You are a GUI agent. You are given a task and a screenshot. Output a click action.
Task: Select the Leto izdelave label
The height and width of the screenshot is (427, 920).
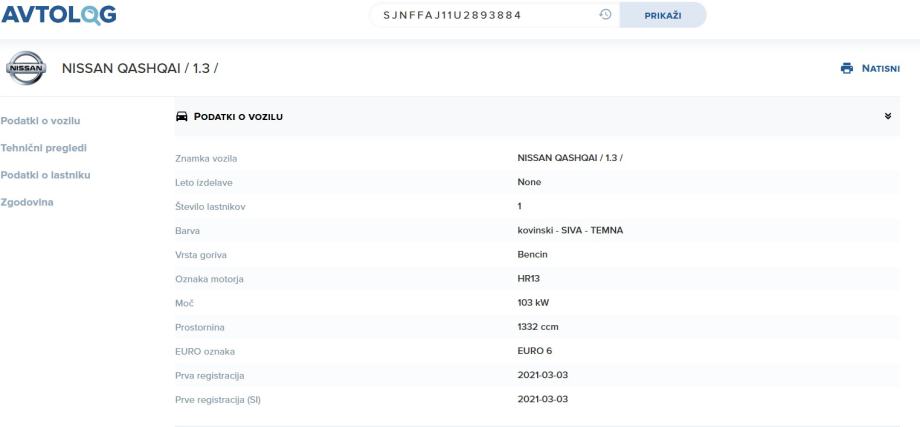coord(204,182)
